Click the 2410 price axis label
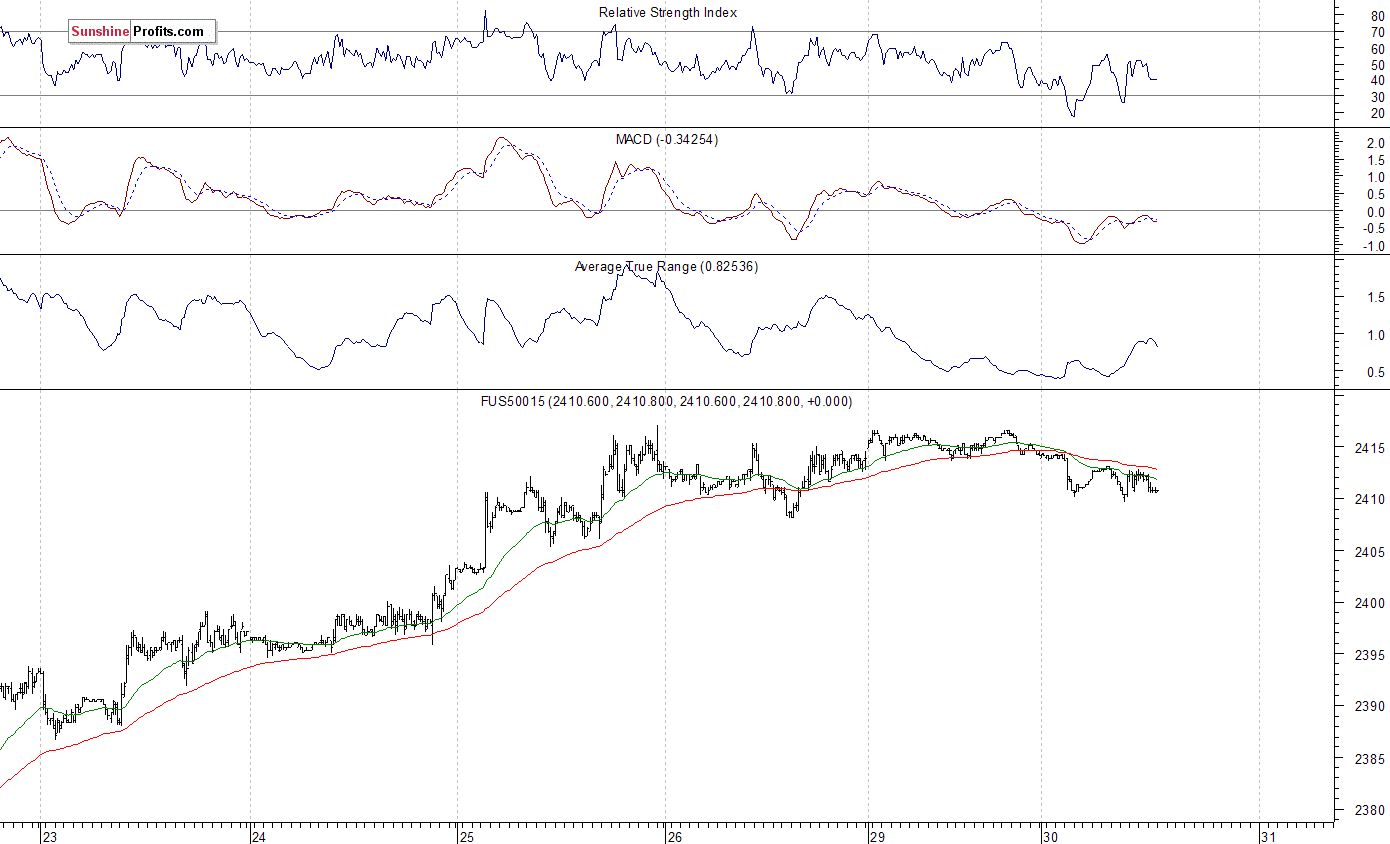The height and width of the screenshot is (844, 1390). [1371, 499]
